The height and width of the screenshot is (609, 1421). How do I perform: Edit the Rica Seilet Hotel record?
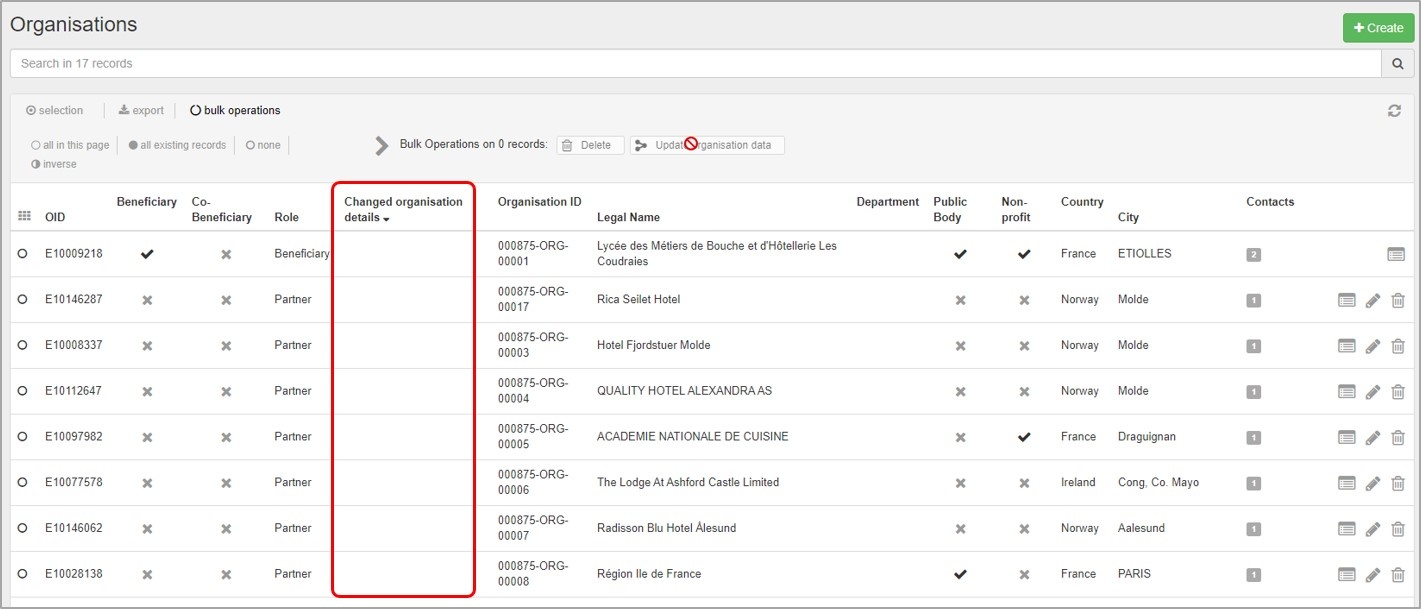coord(1373,300)
